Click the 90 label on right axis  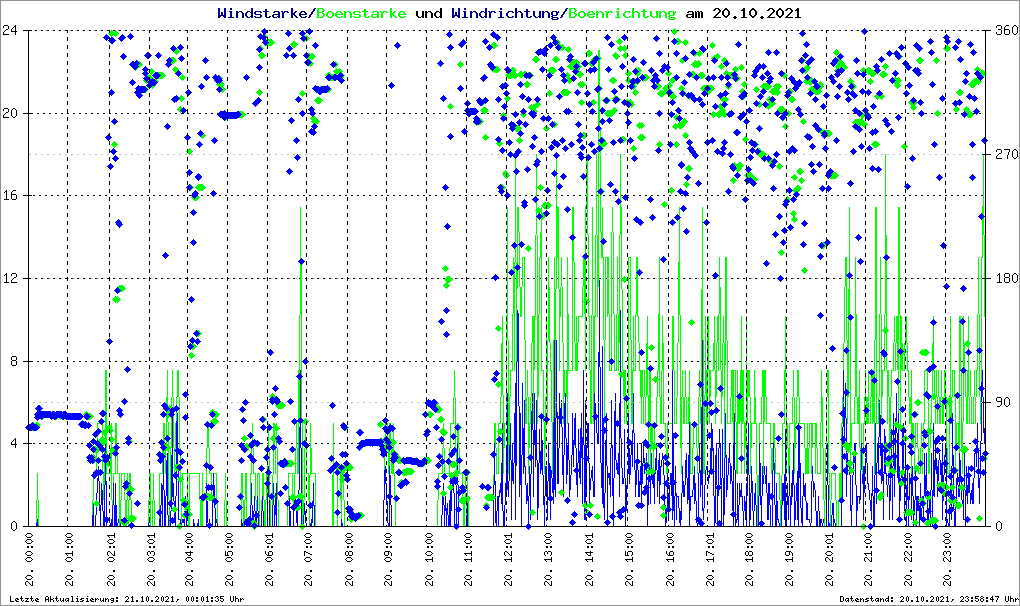(x=1002, y=402)
